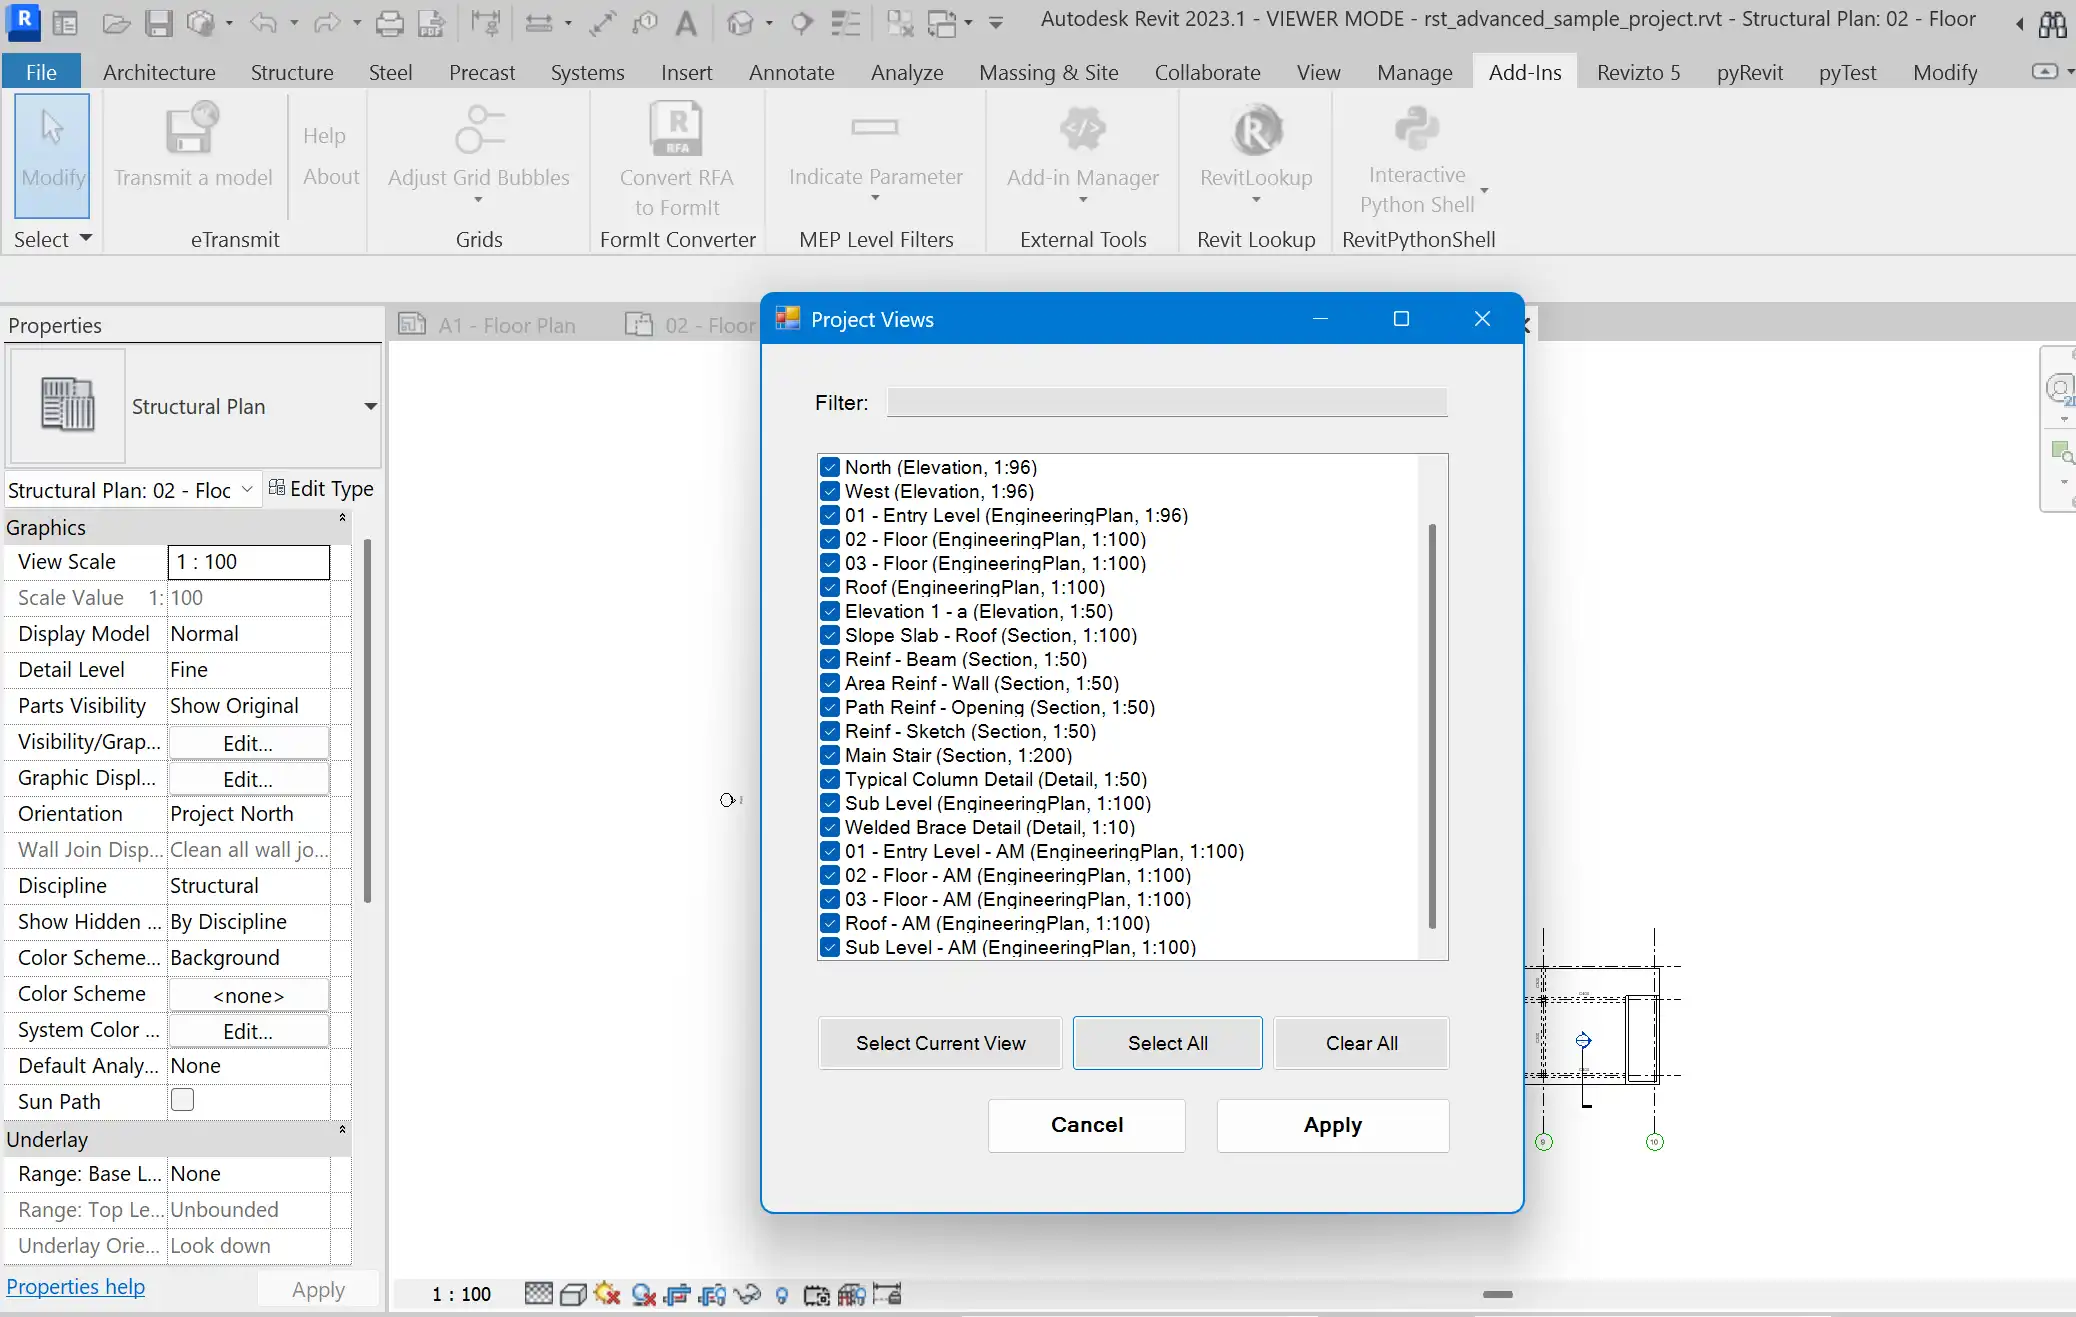Image resolution: width=2076 pixels, height=1317 pixels.
Task: Click the Temporary Hide/Isolate glasses icon
Action: pos(747,1294)
